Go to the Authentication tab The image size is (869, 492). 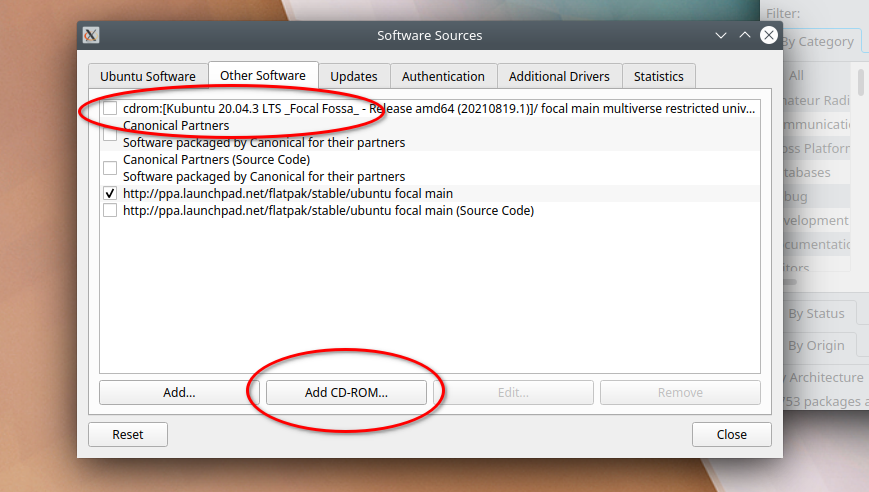coord(443,76)
